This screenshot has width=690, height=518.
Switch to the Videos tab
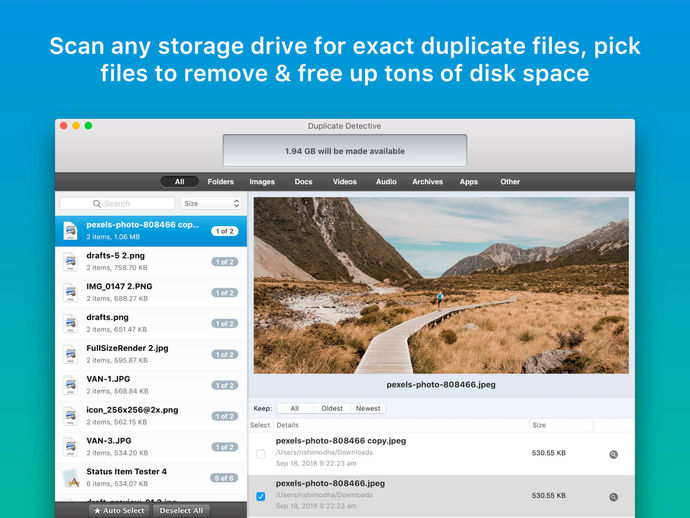[345, 181]
